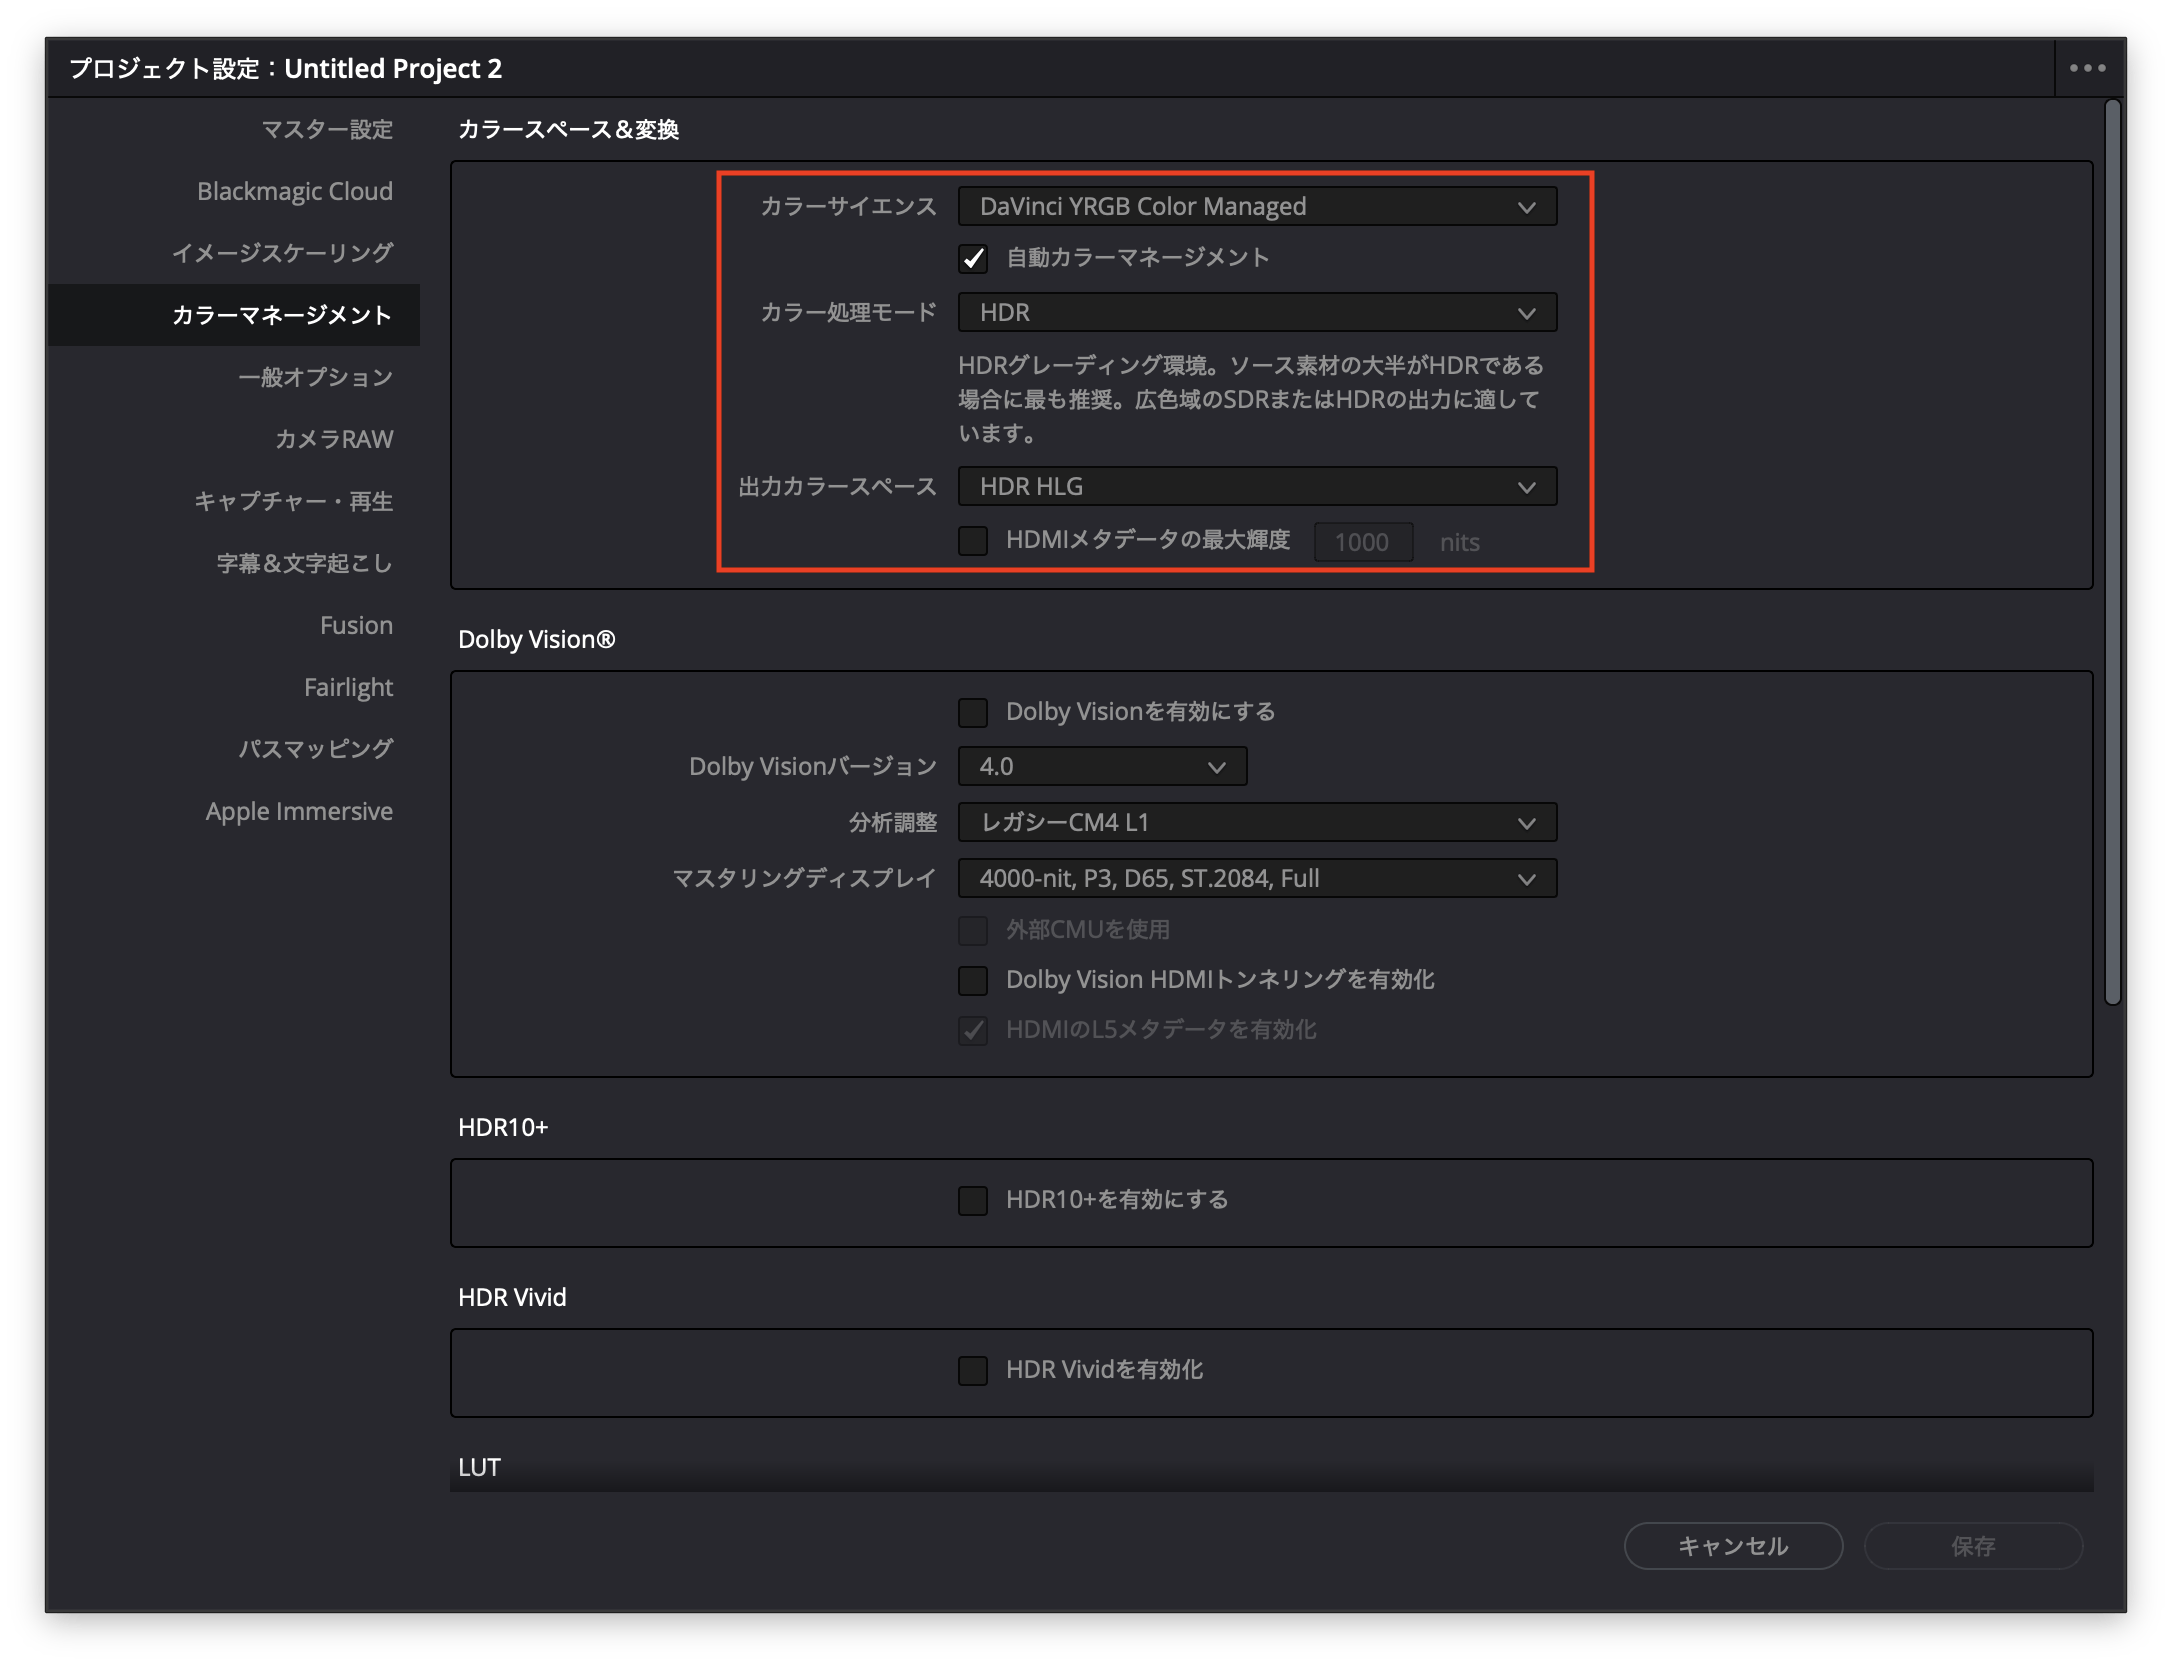Image resolution: width=2172 pixels, height=1666 pixels.
Task: Click the HDR Vivid section heading
Action: pos(512,1297)
